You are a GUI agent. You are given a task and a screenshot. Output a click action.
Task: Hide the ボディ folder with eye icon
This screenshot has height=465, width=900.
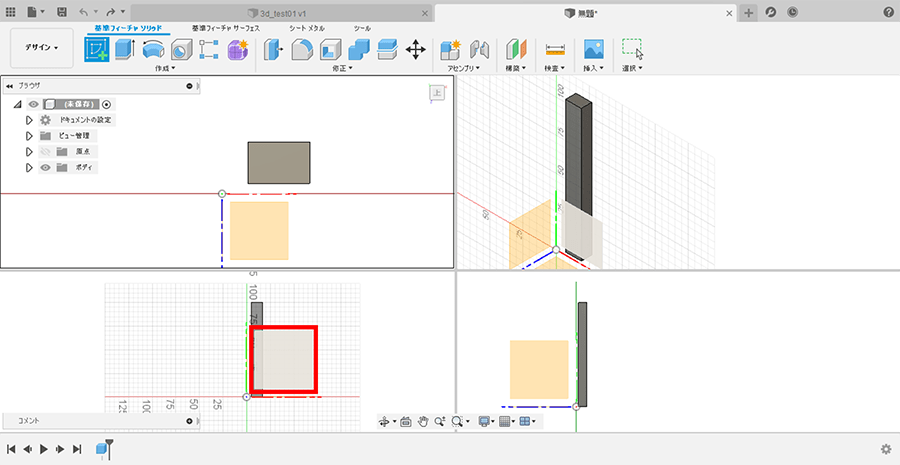click(45, 167)
